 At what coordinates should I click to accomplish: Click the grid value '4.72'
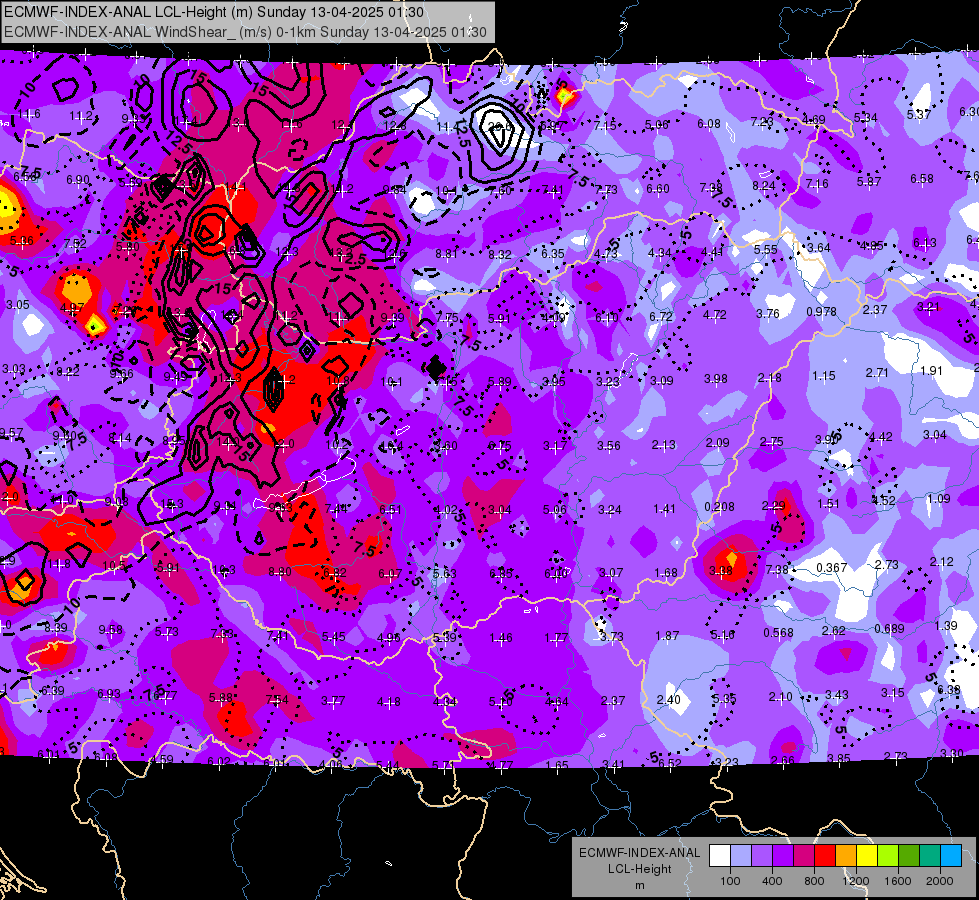pyautogui.click(x=714, y=315)
